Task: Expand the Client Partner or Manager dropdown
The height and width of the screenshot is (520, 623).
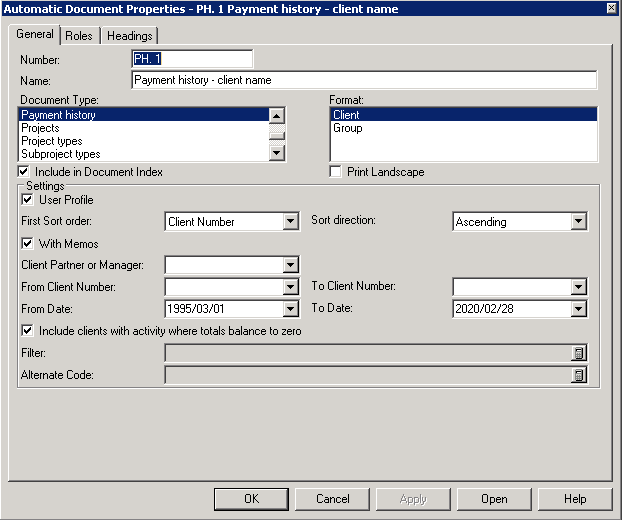Action: tap(290, 265)
